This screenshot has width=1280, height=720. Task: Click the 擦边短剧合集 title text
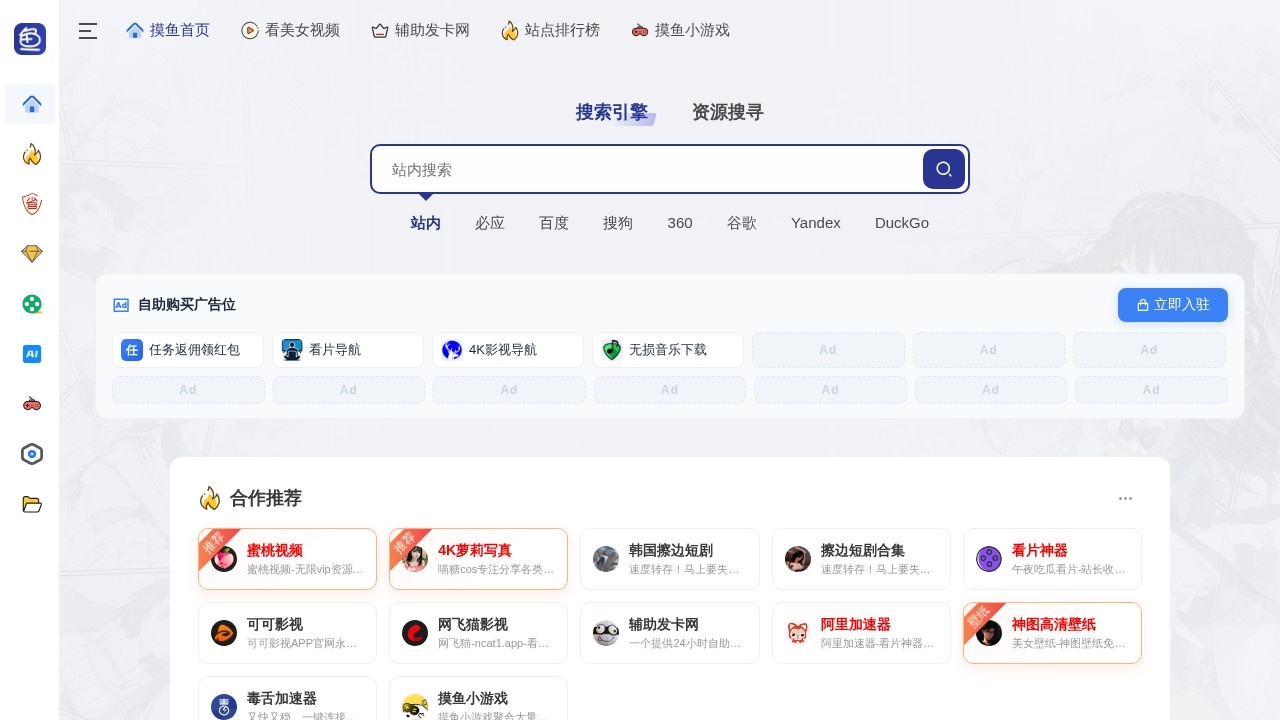(x=863, y=550)
